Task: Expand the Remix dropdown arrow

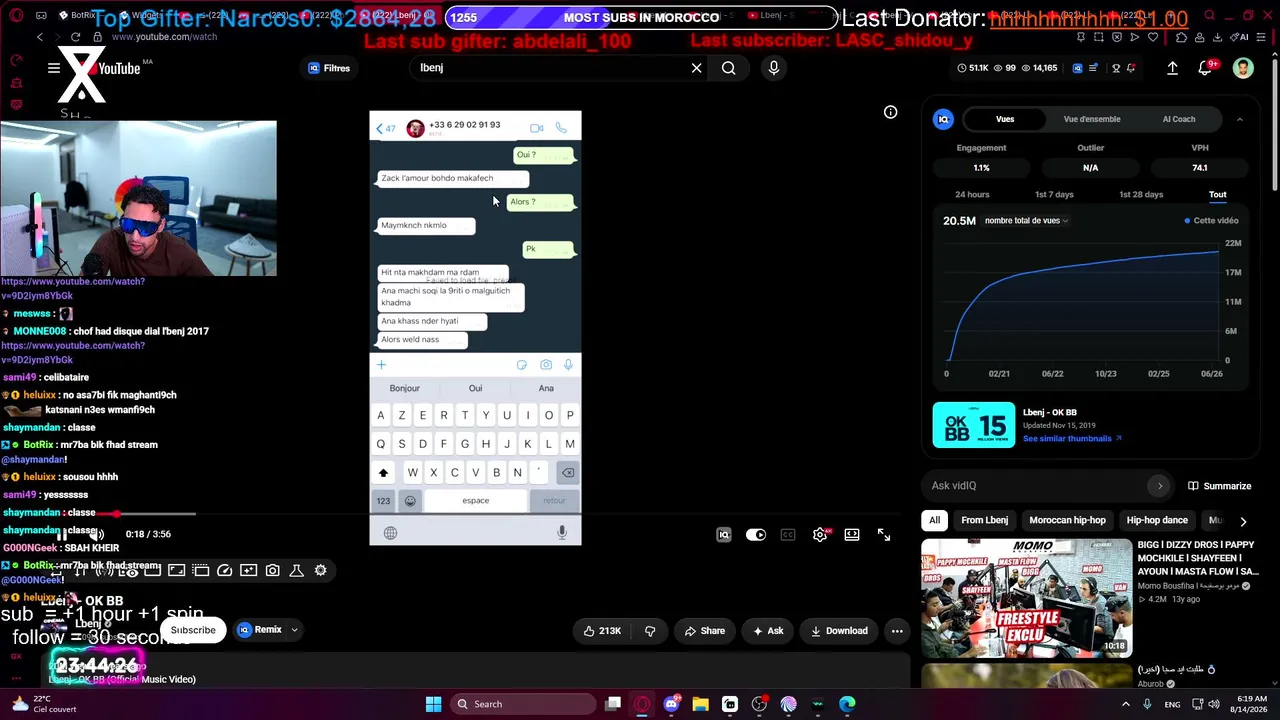Action: tap(295, 630)
